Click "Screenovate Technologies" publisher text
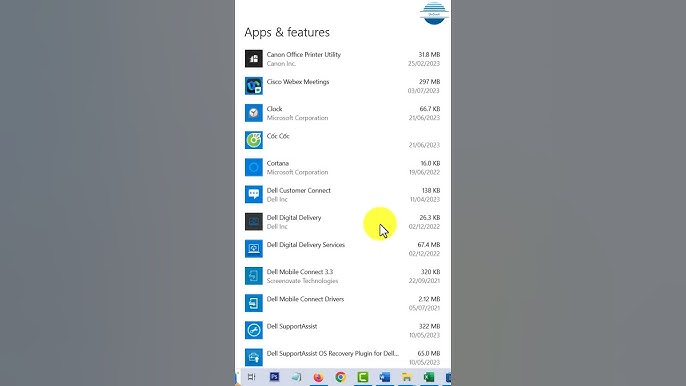Viewport: 686px width, 386px height. coord(302,281)
